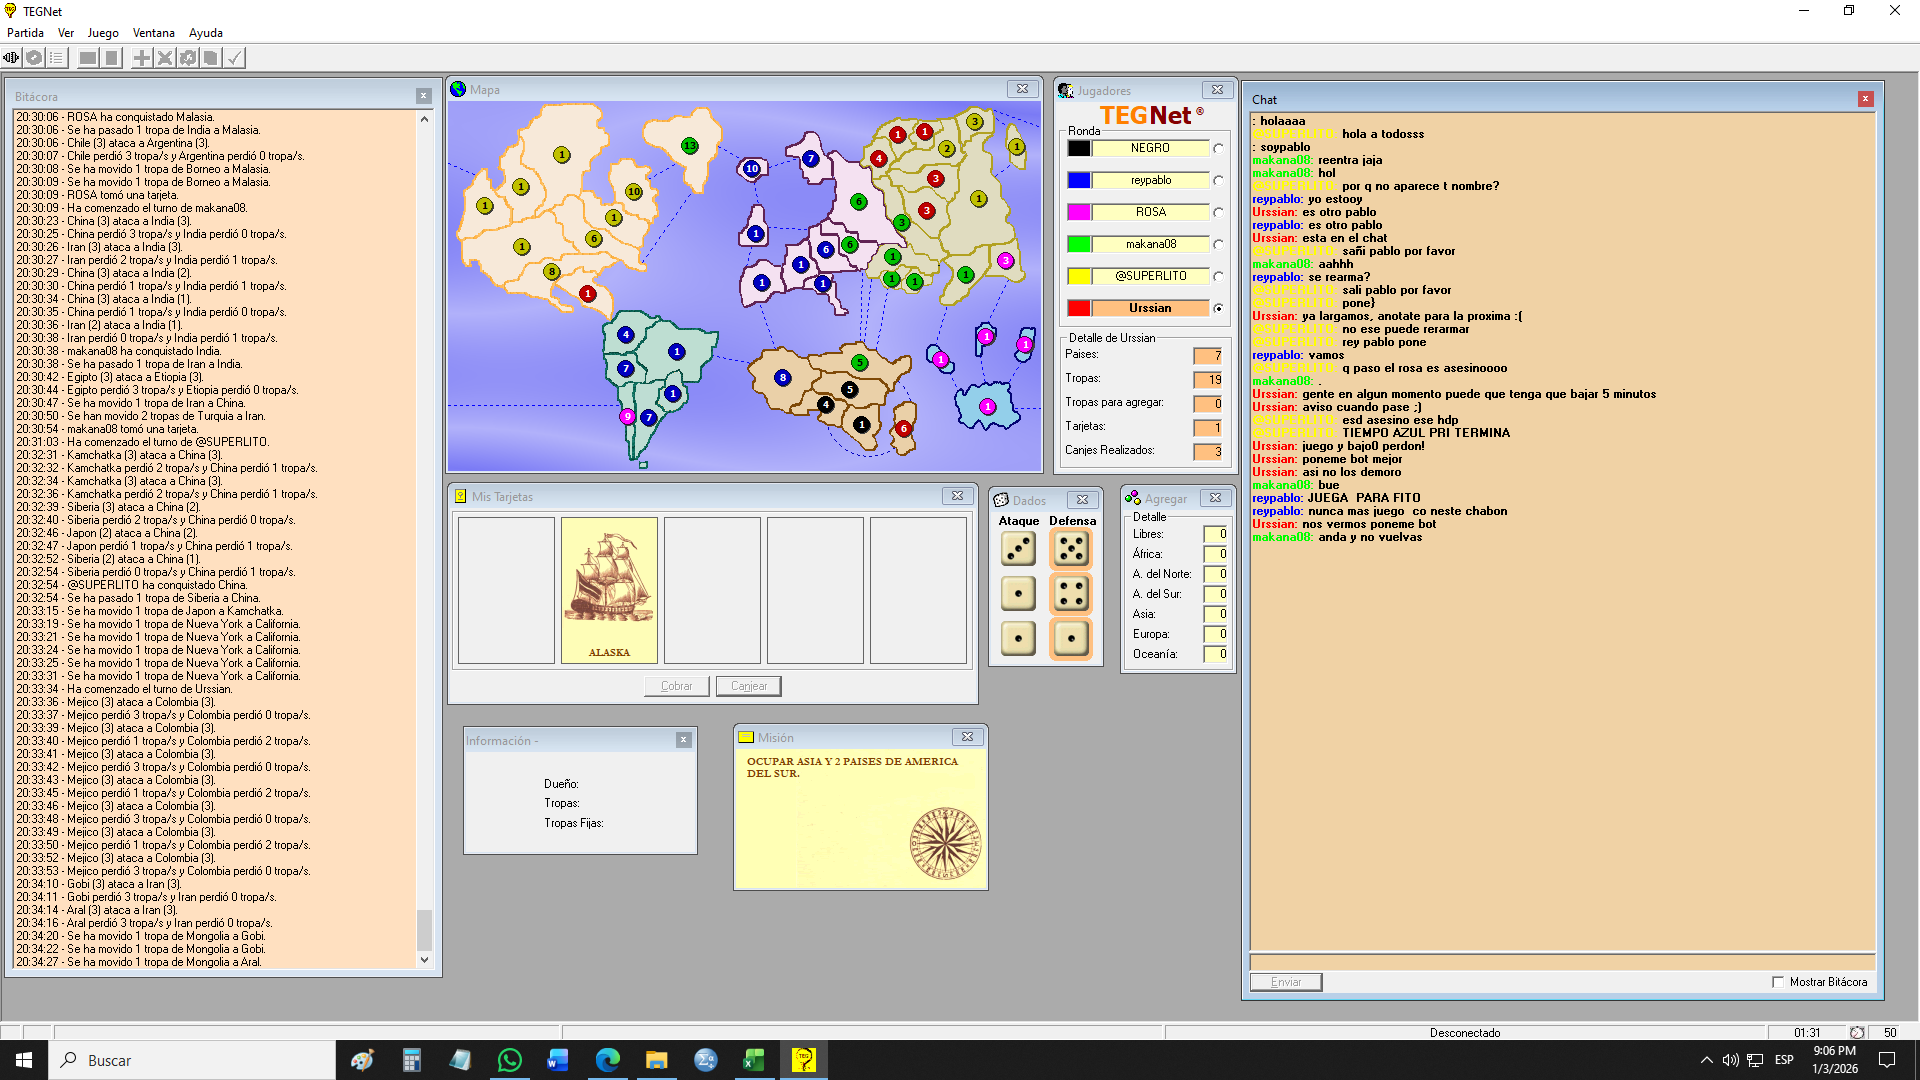The height and width of the screenshot is (1080, 1920).
Task: Enable the Mostrar Bitácora checkbox
Action: pyautogui.click(x=1778, y=982)
